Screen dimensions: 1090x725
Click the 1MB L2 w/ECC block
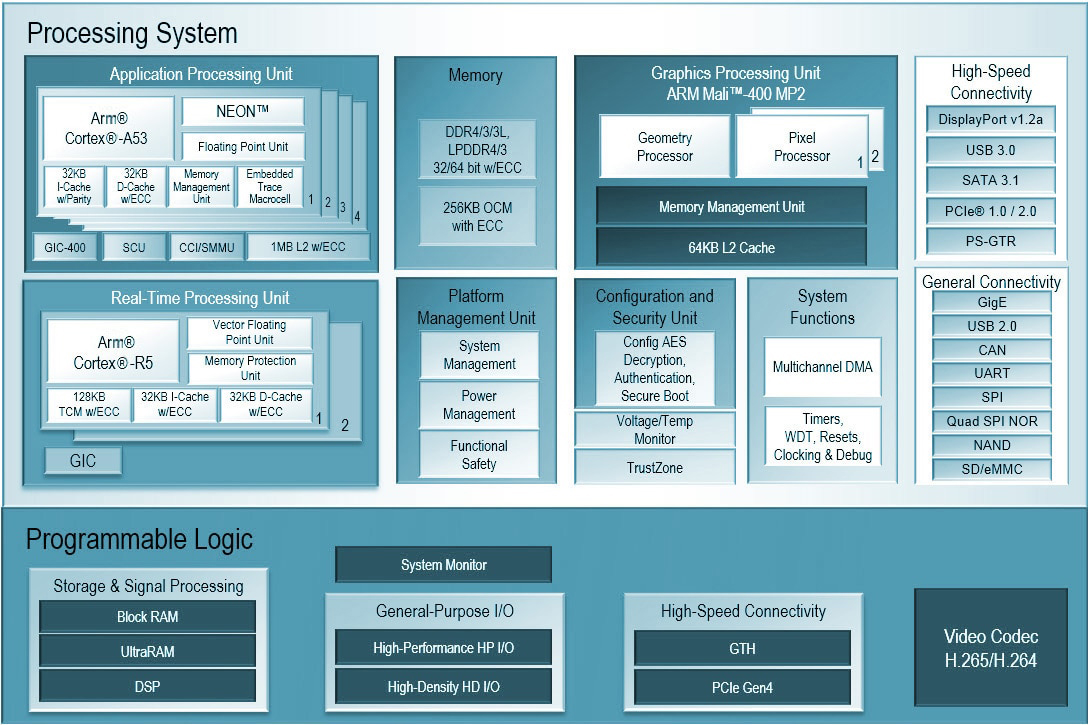[307, 247]
